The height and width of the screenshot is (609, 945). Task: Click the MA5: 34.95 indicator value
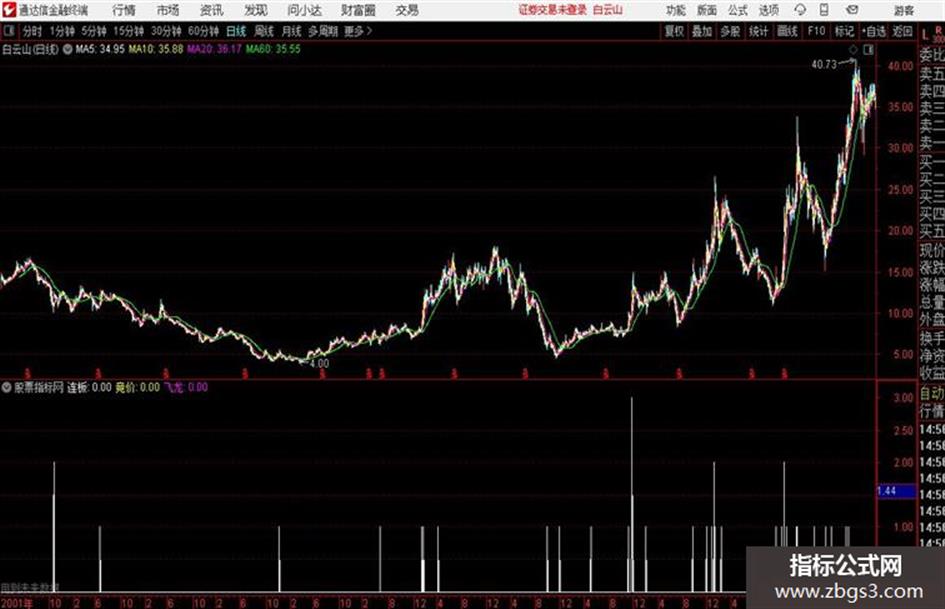tap(100, 49)
